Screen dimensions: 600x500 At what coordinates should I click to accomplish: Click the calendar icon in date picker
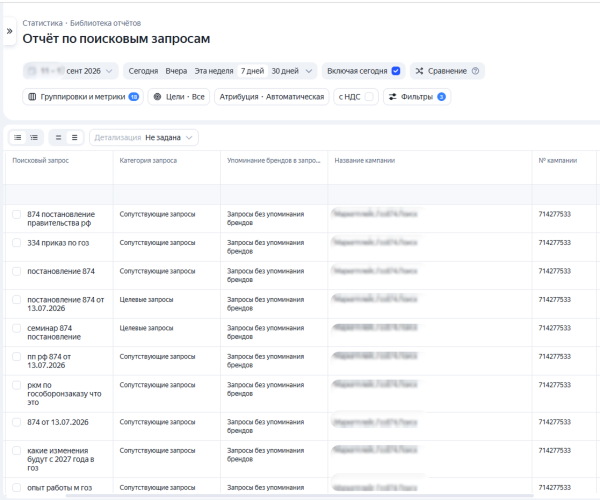click(x=32, y=71)
